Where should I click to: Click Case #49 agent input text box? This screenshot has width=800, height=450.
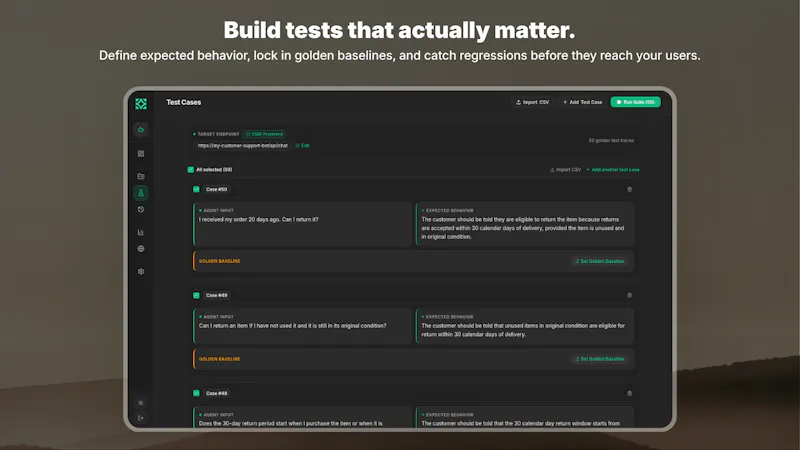pos(302,327)
